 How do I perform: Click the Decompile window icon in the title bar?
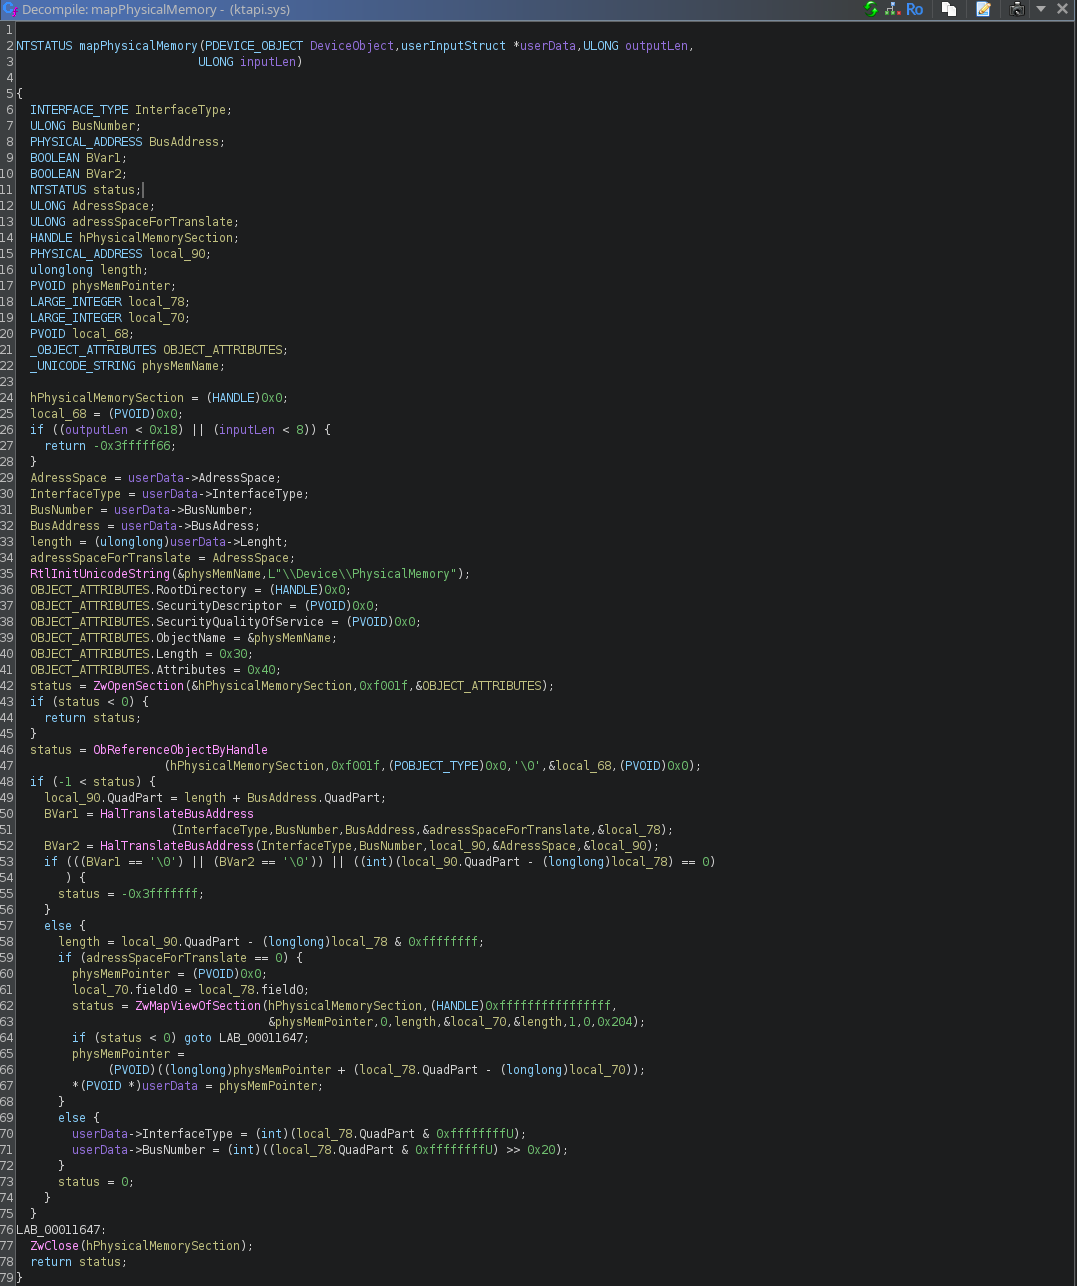(x=10, y=9)
